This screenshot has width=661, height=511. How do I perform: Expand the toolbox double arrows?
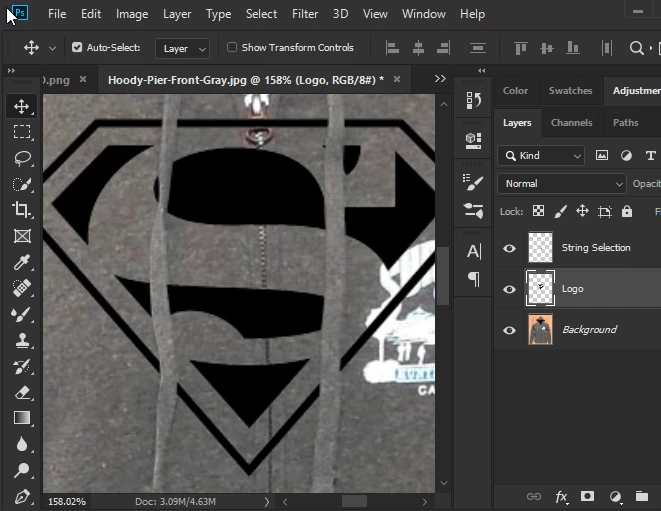point(11,70)
